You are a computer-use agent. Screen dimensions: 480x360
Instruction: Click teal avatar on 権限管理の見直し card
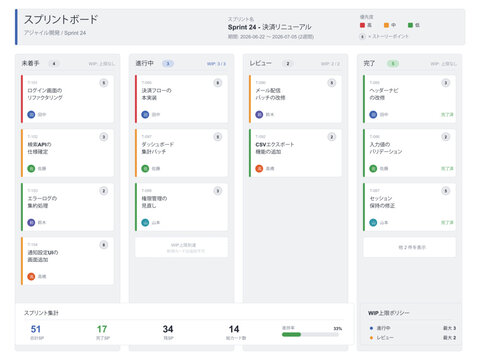point(145,222)
